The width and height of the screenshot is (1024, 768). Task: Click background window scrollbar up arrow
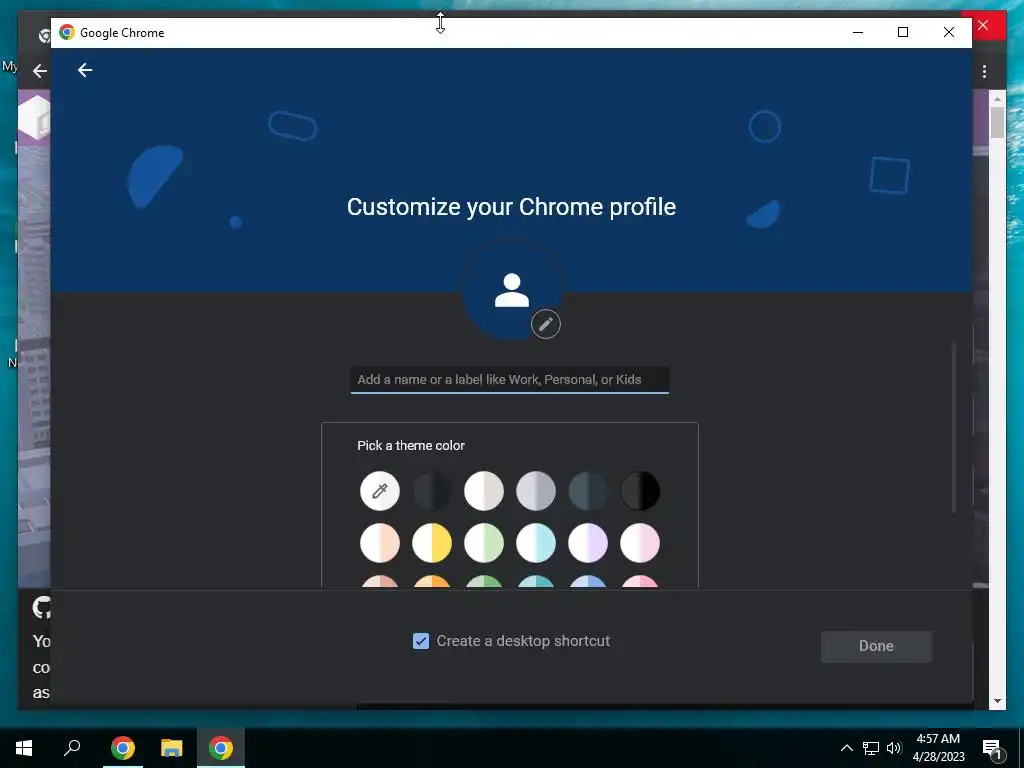pyautogui.click(x=997, y=99)
